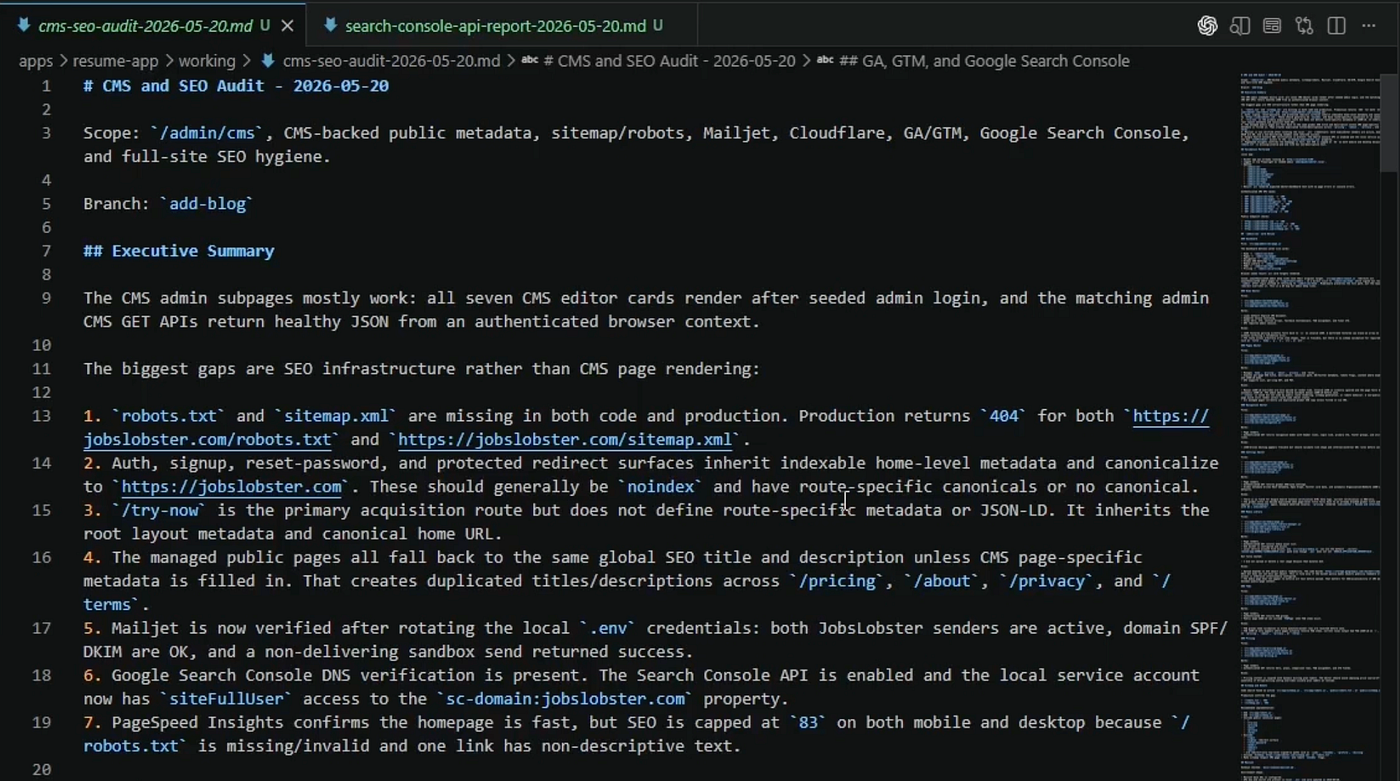Close the cms-seo-audit-2026-05-20.md tab
1400x781 pixels.
pos(287,26)
